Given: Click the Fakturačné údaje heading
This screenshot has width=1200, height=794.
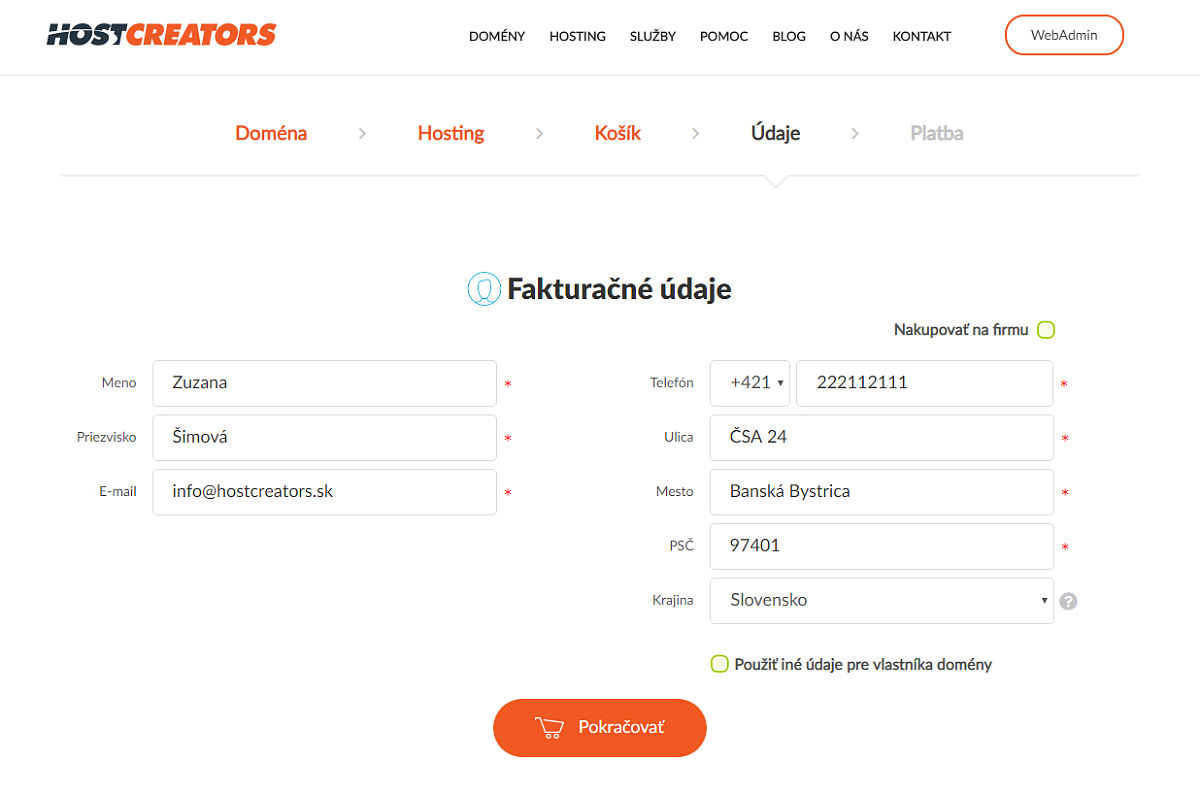Looking at the screenshot, I should [619, 289].
